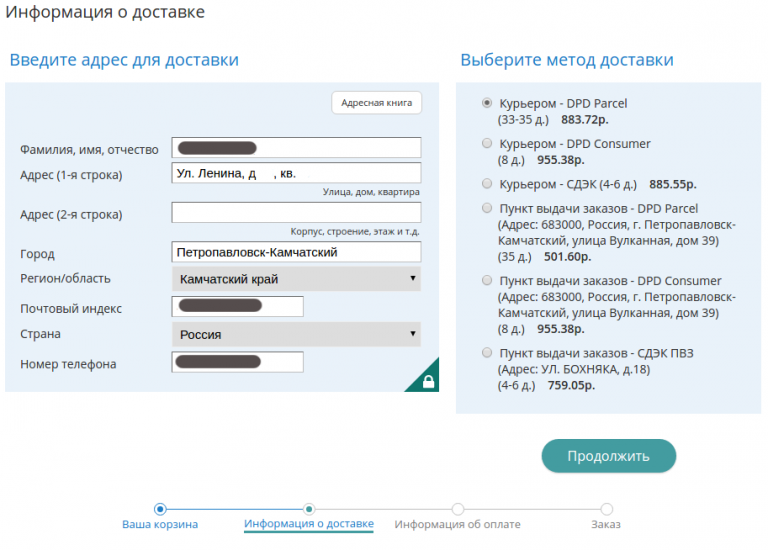Focus the Фамилия, имя, отчество field
Image resolution: width=768 pixels, height=550 pixels.
(x=296, y=148)
